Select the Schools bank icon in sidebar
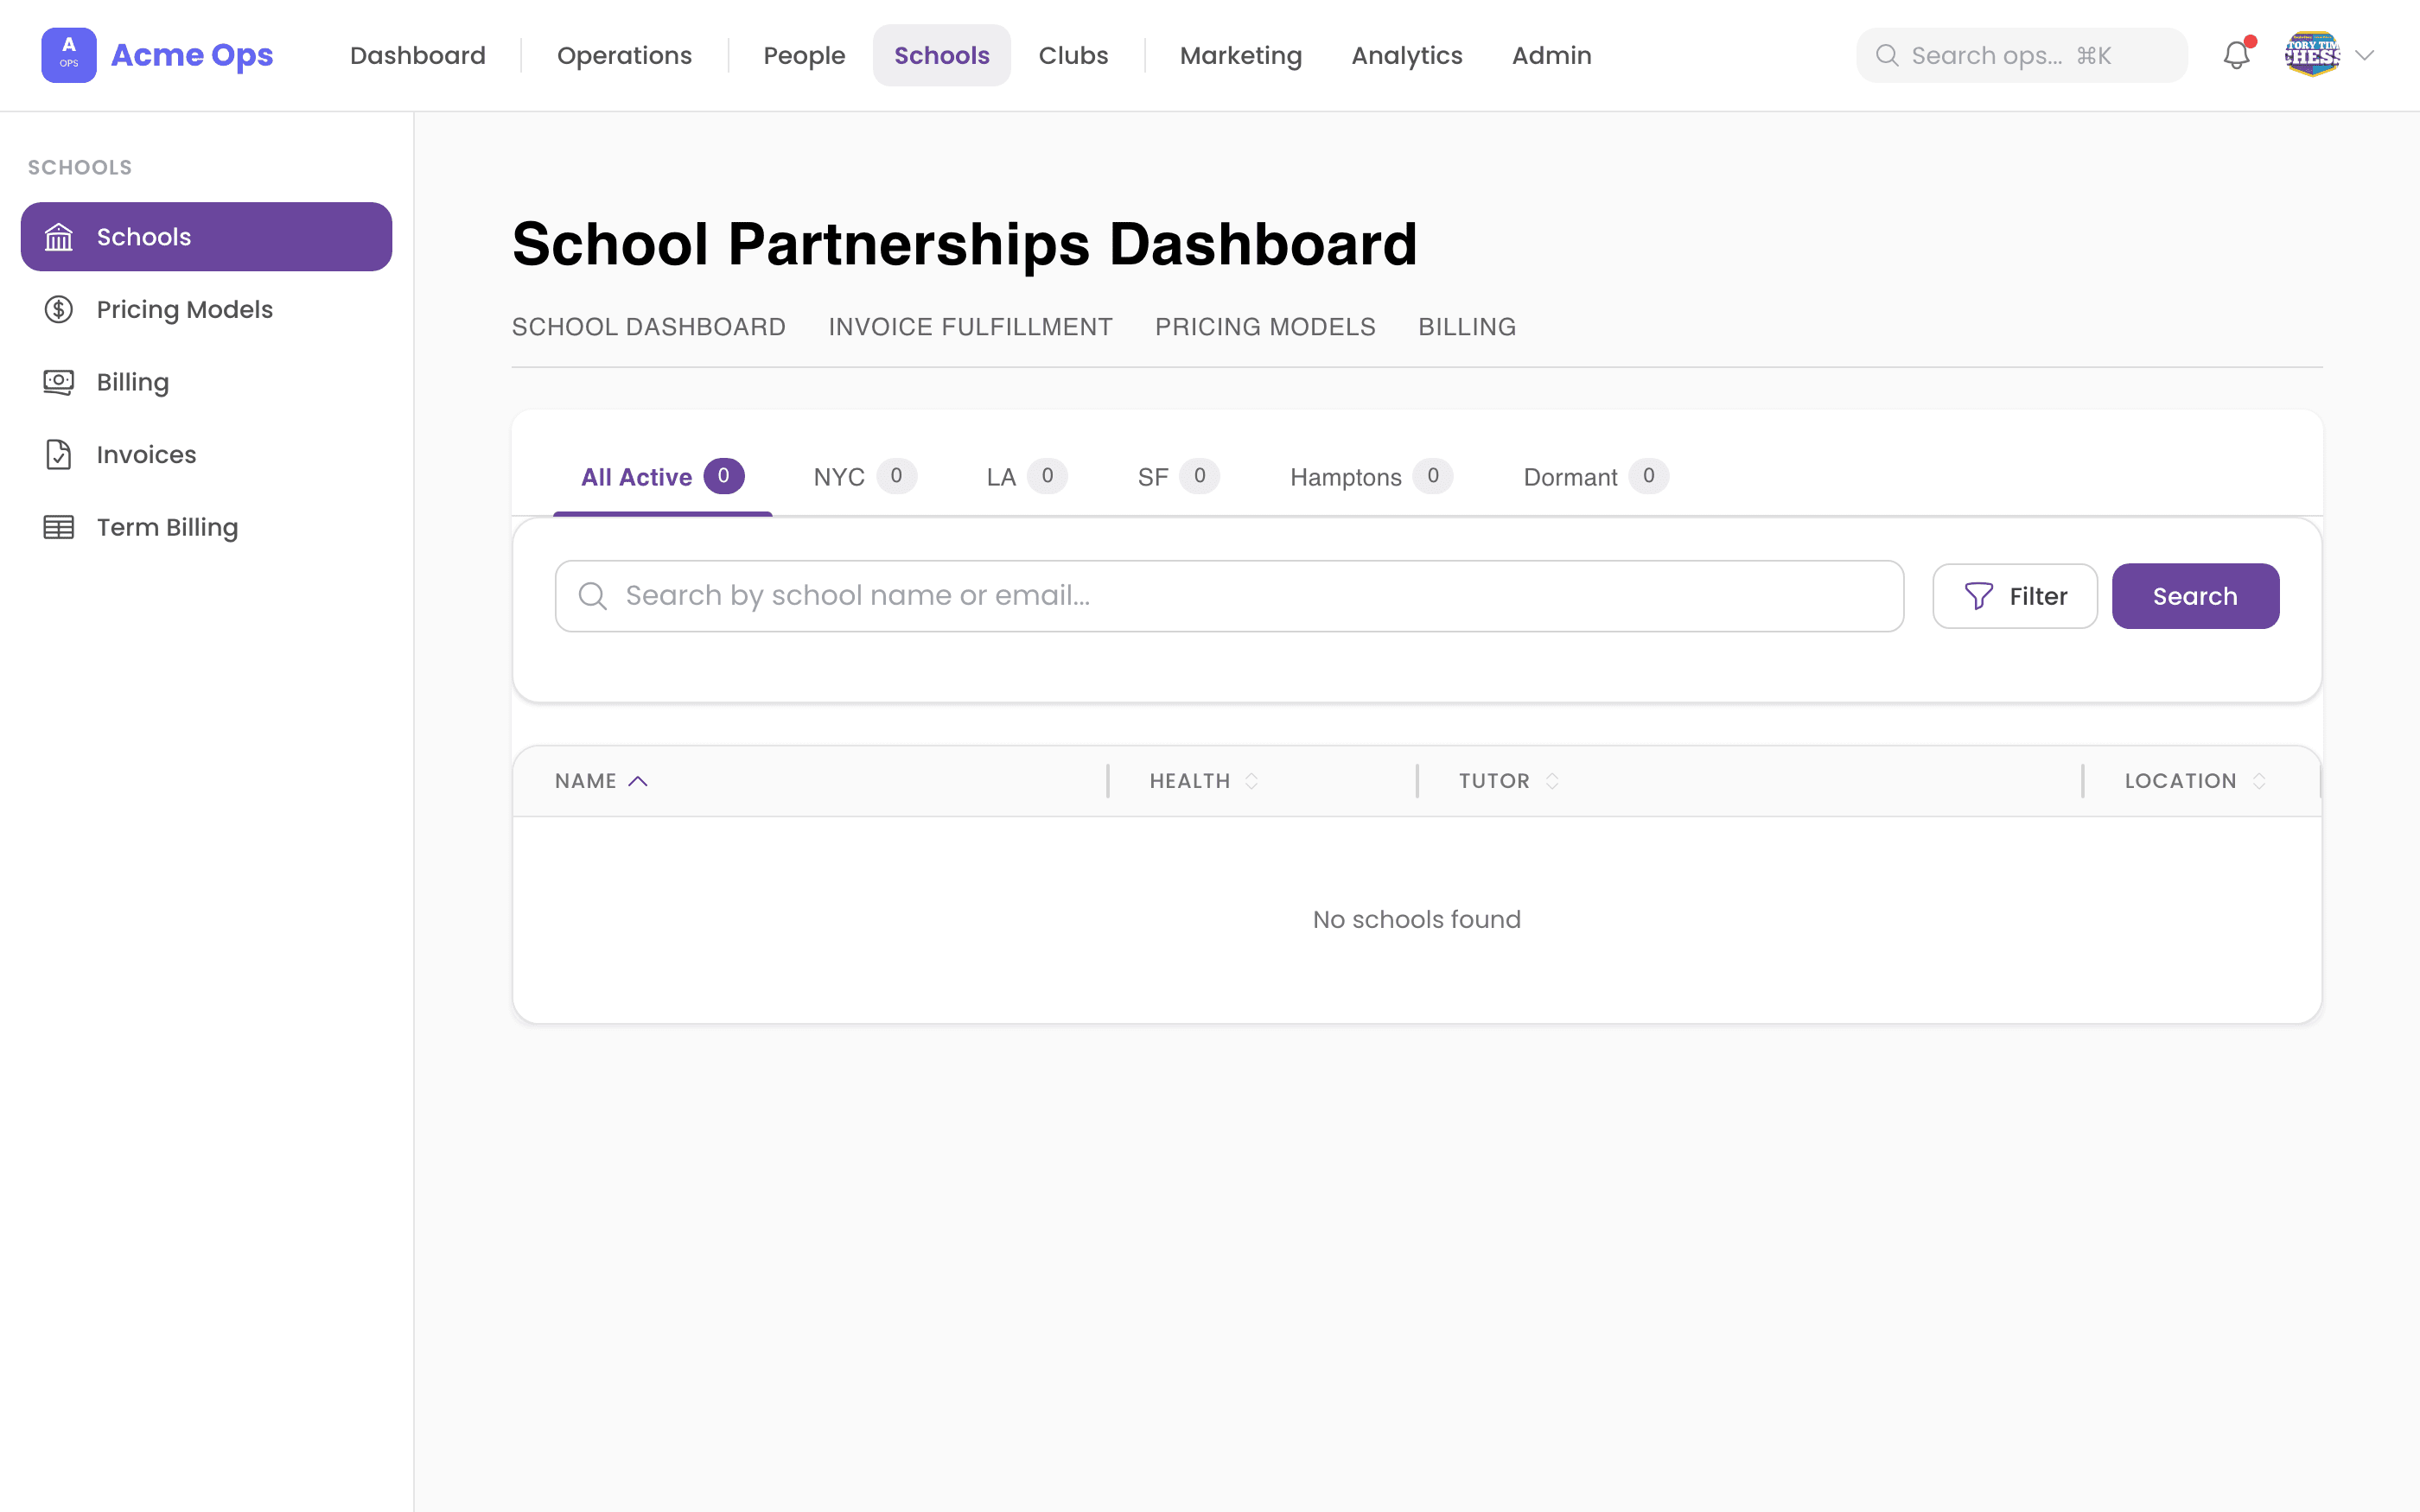Image resolution: width=2420 pixels, height=1512 pixels. point(59,236)
